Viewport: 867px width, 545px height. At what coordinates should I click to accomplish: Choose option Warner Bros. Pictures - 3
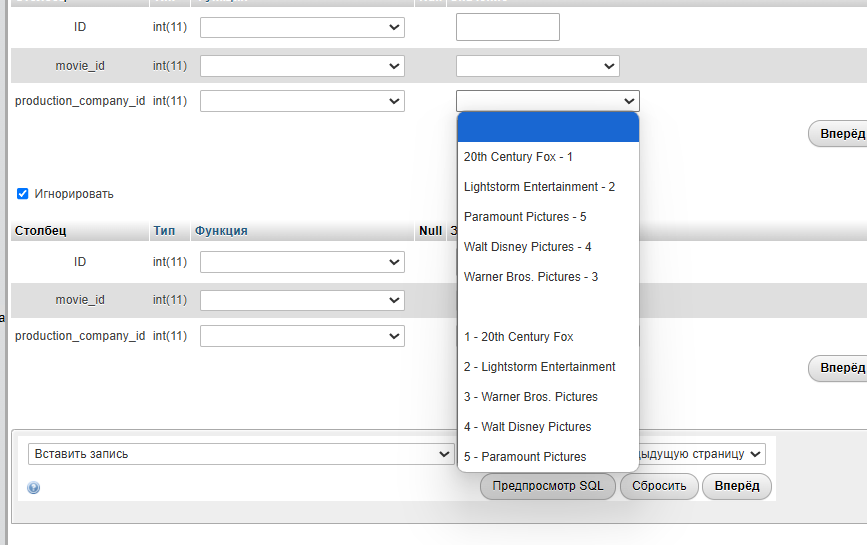coord(549,277)
